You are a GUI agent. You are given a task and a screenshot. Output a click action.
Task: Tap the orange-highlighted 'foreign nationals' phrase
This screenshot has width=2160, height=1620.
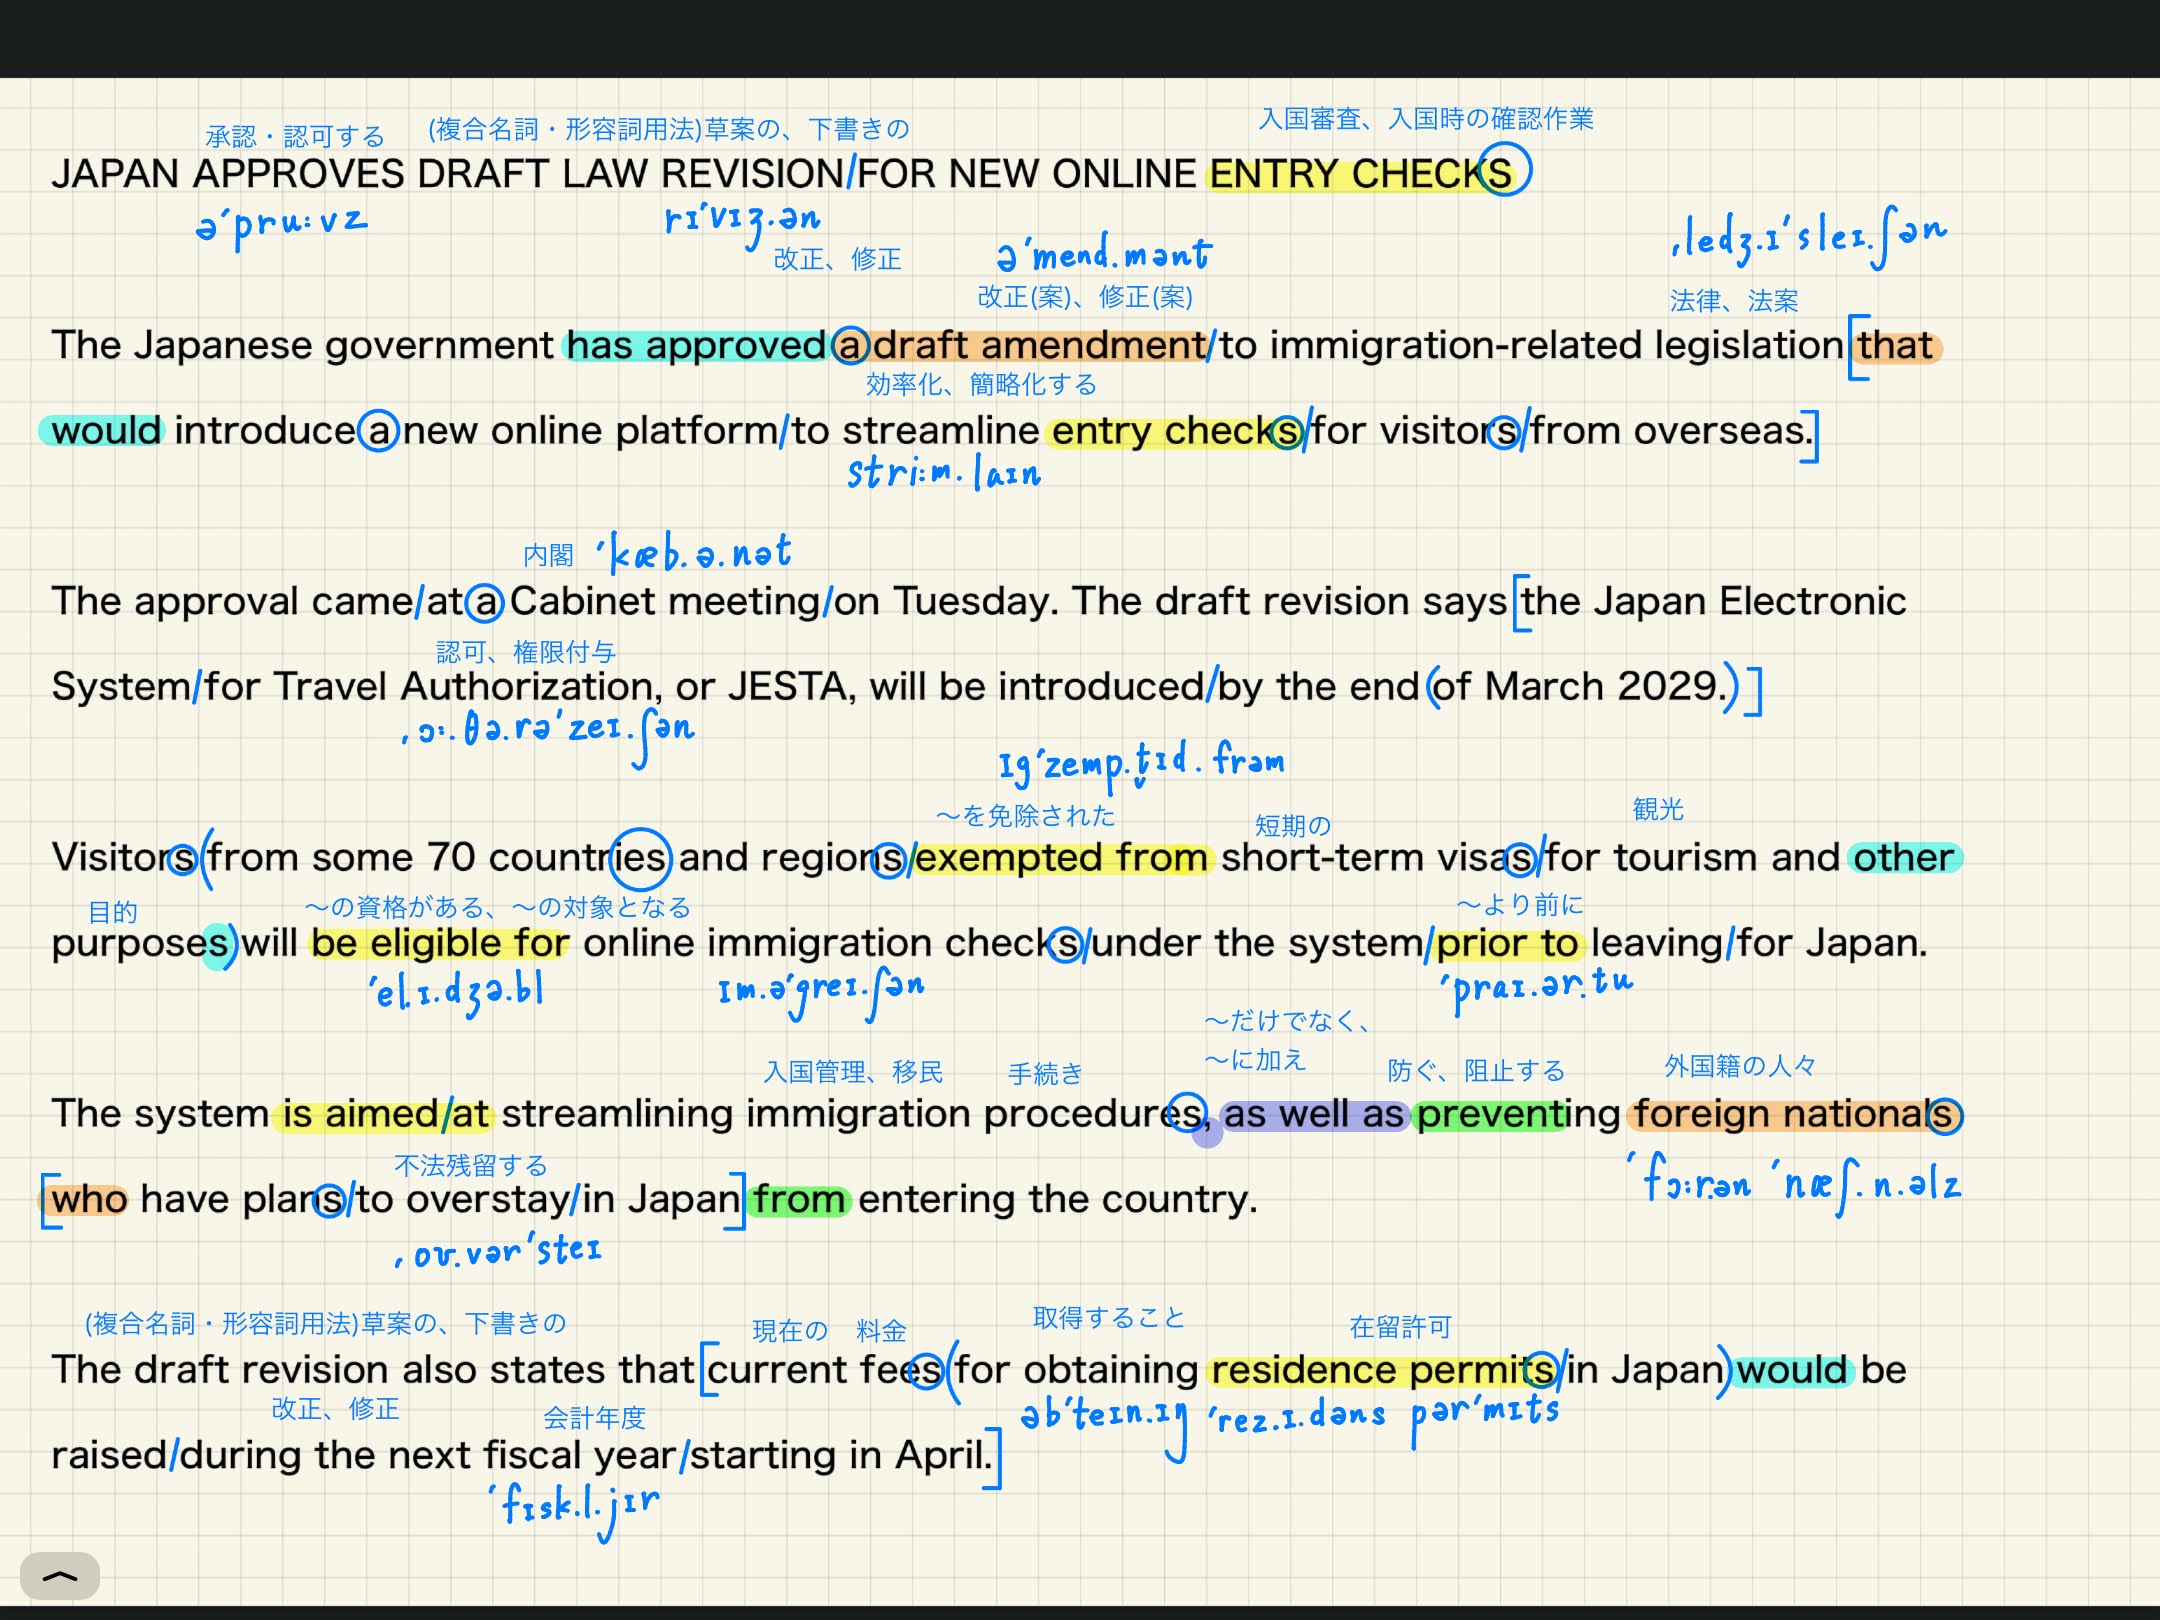[1792, 1114]
